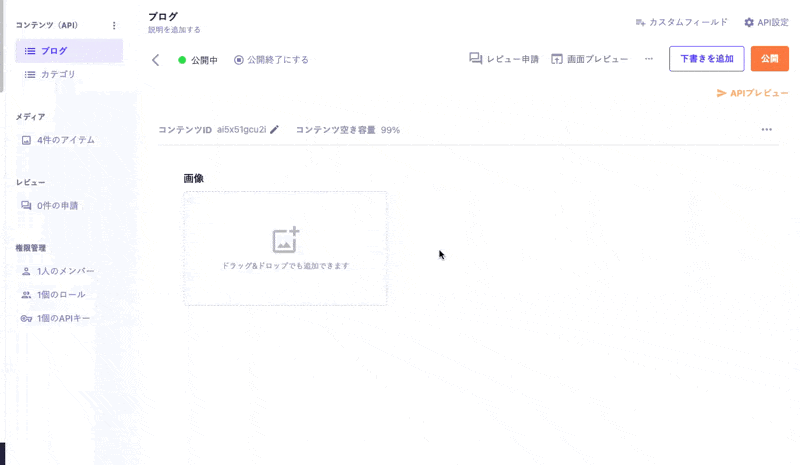
Task: Open the media list 4件のアイテム
Action: tap(58, 140)
